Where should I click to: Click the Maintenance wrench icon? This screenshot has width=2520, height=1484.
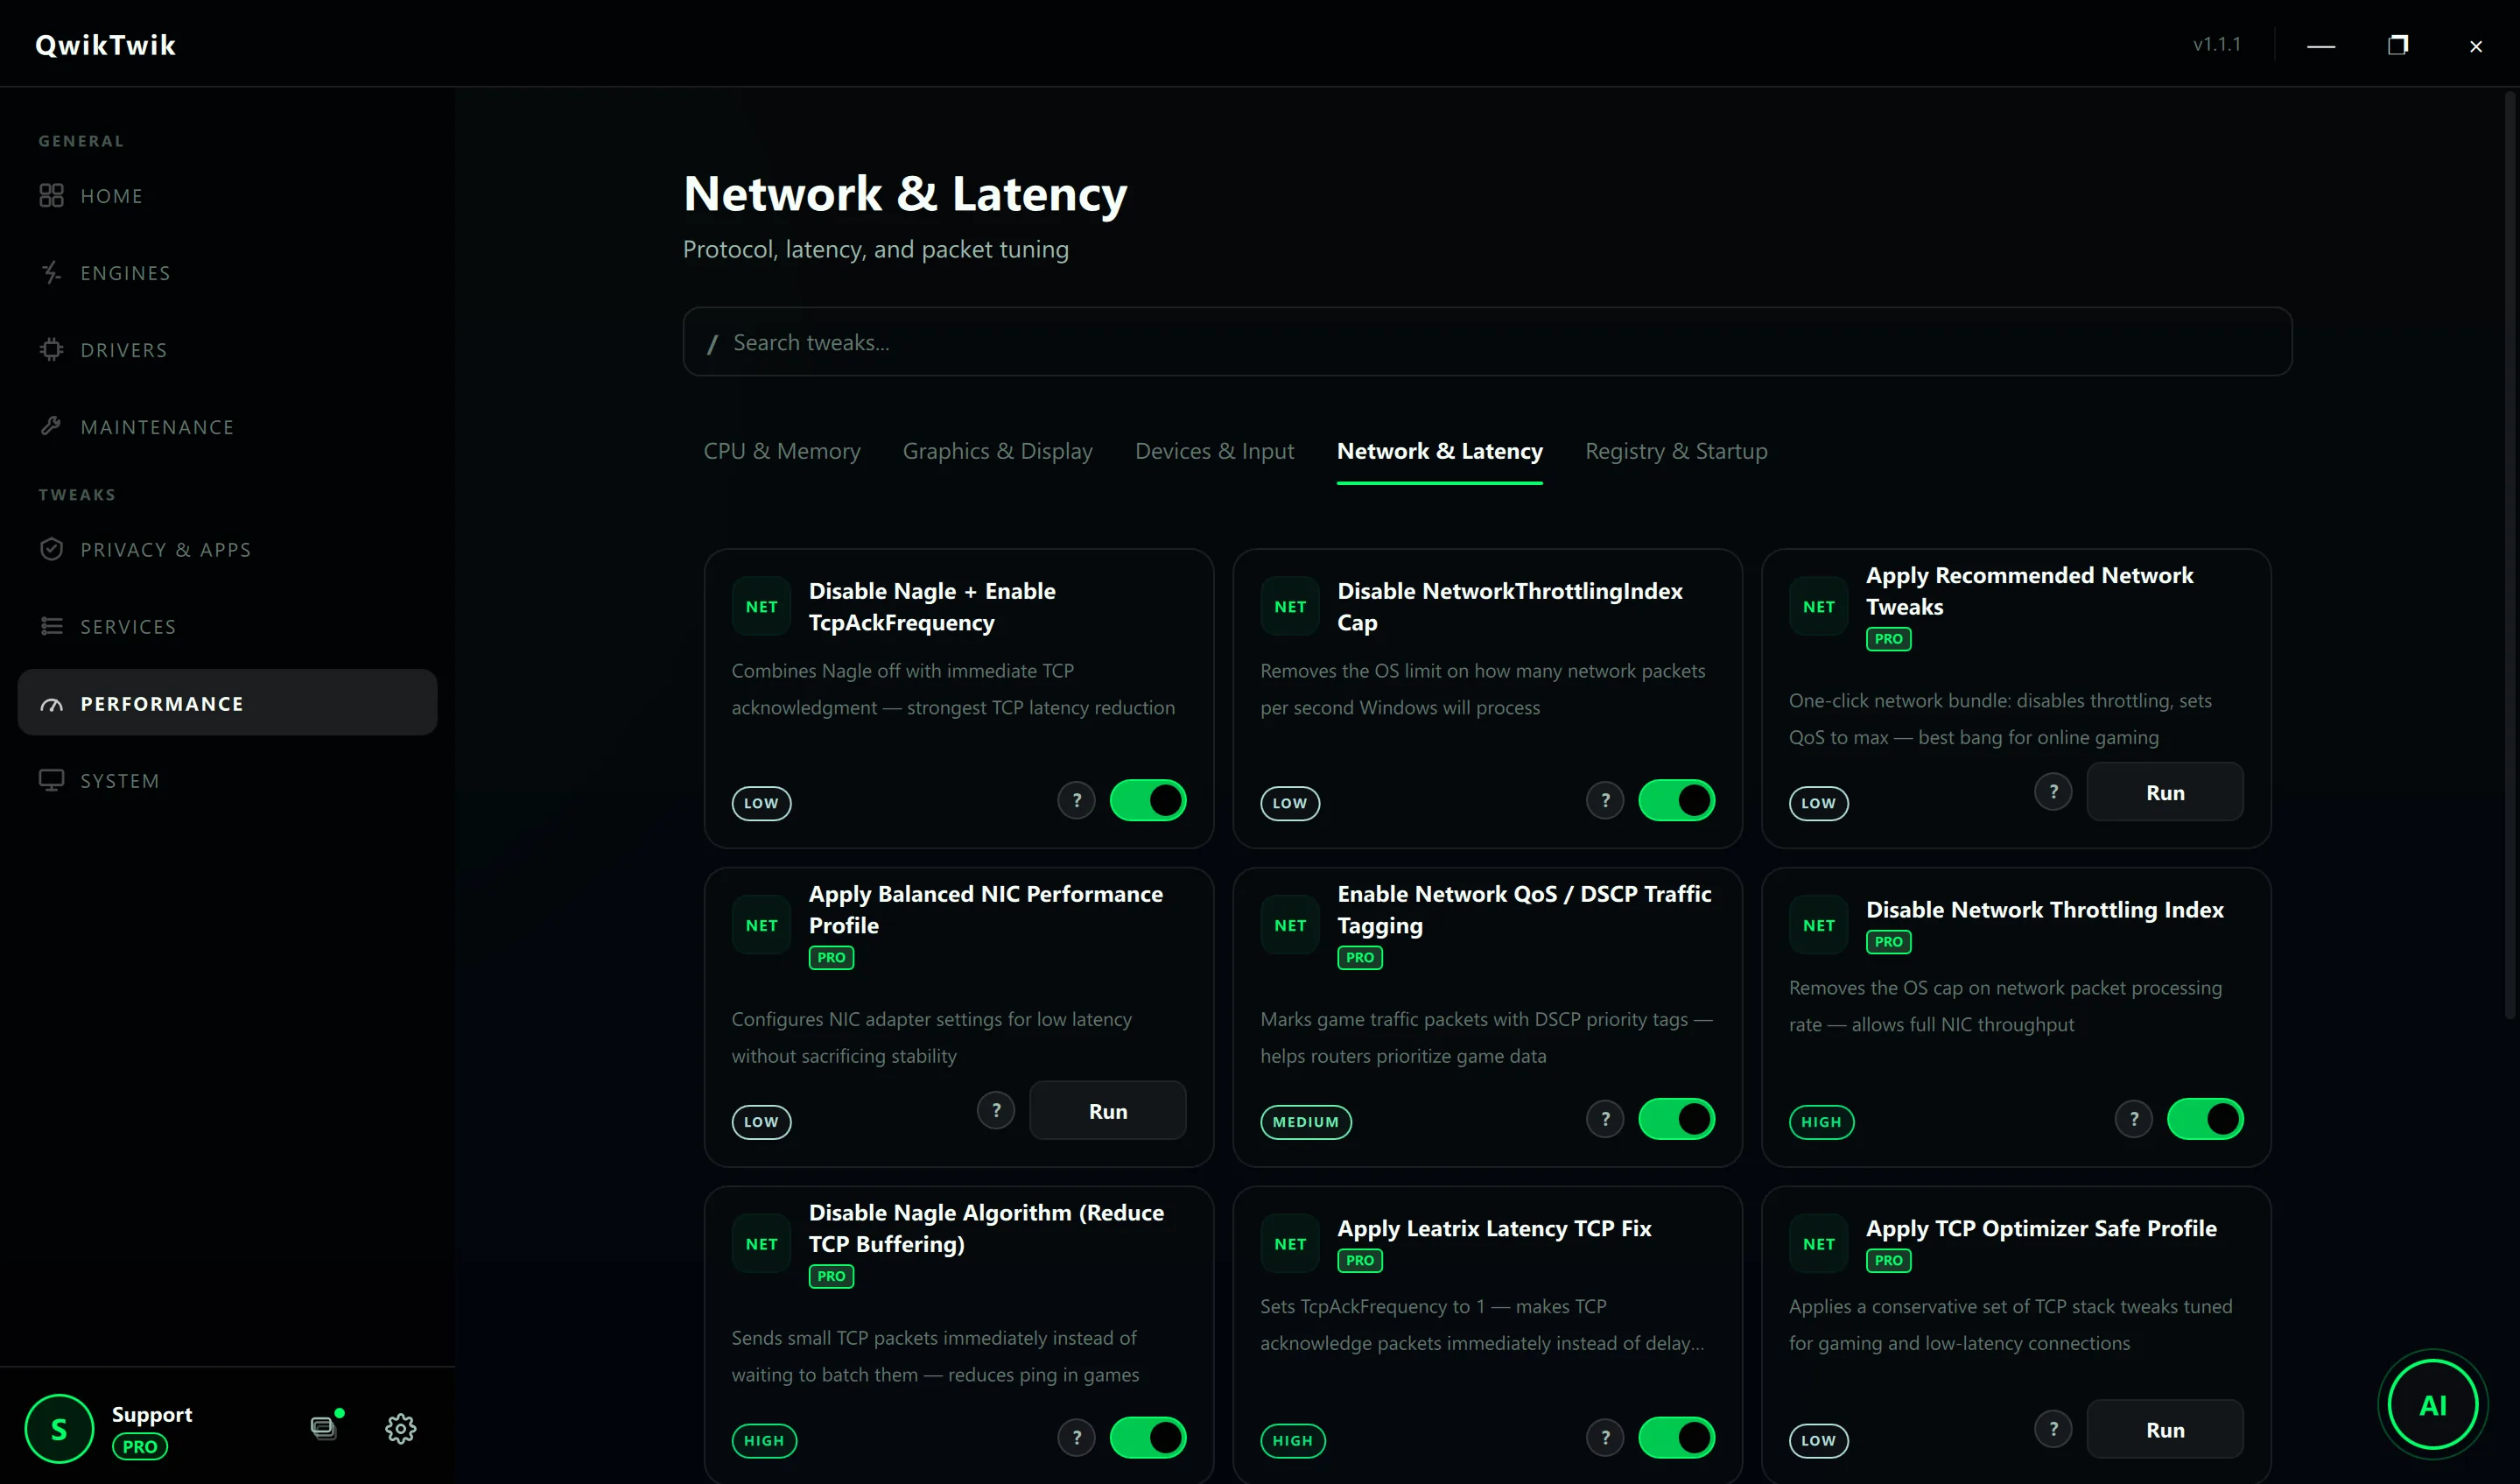pyautogui.click(x=51, y=427)
